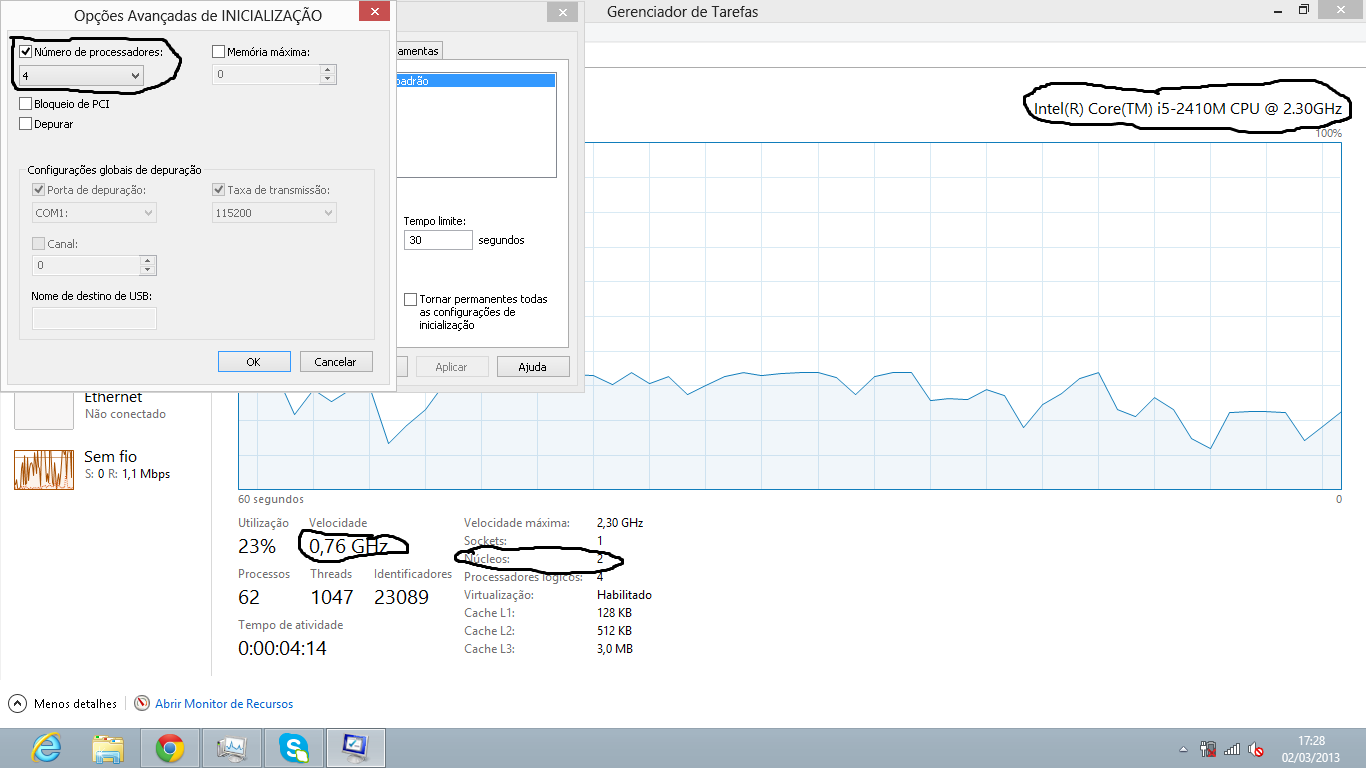Switch to Google Chrome in taskbar
The image size is (1366, 768).
pyautogui.click(x=170, y=748)
